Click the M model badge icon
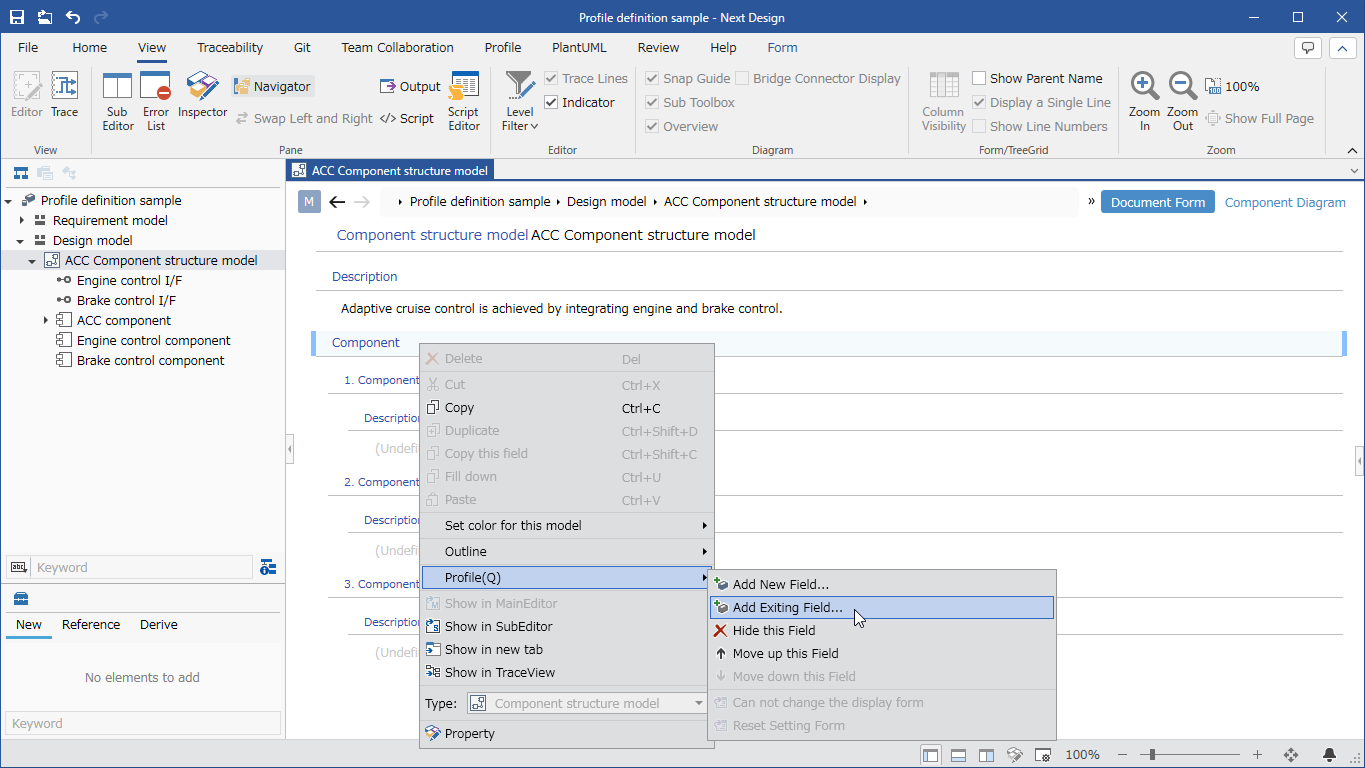The width and height of the screenshot is (1365, 768). pos(309,201)
